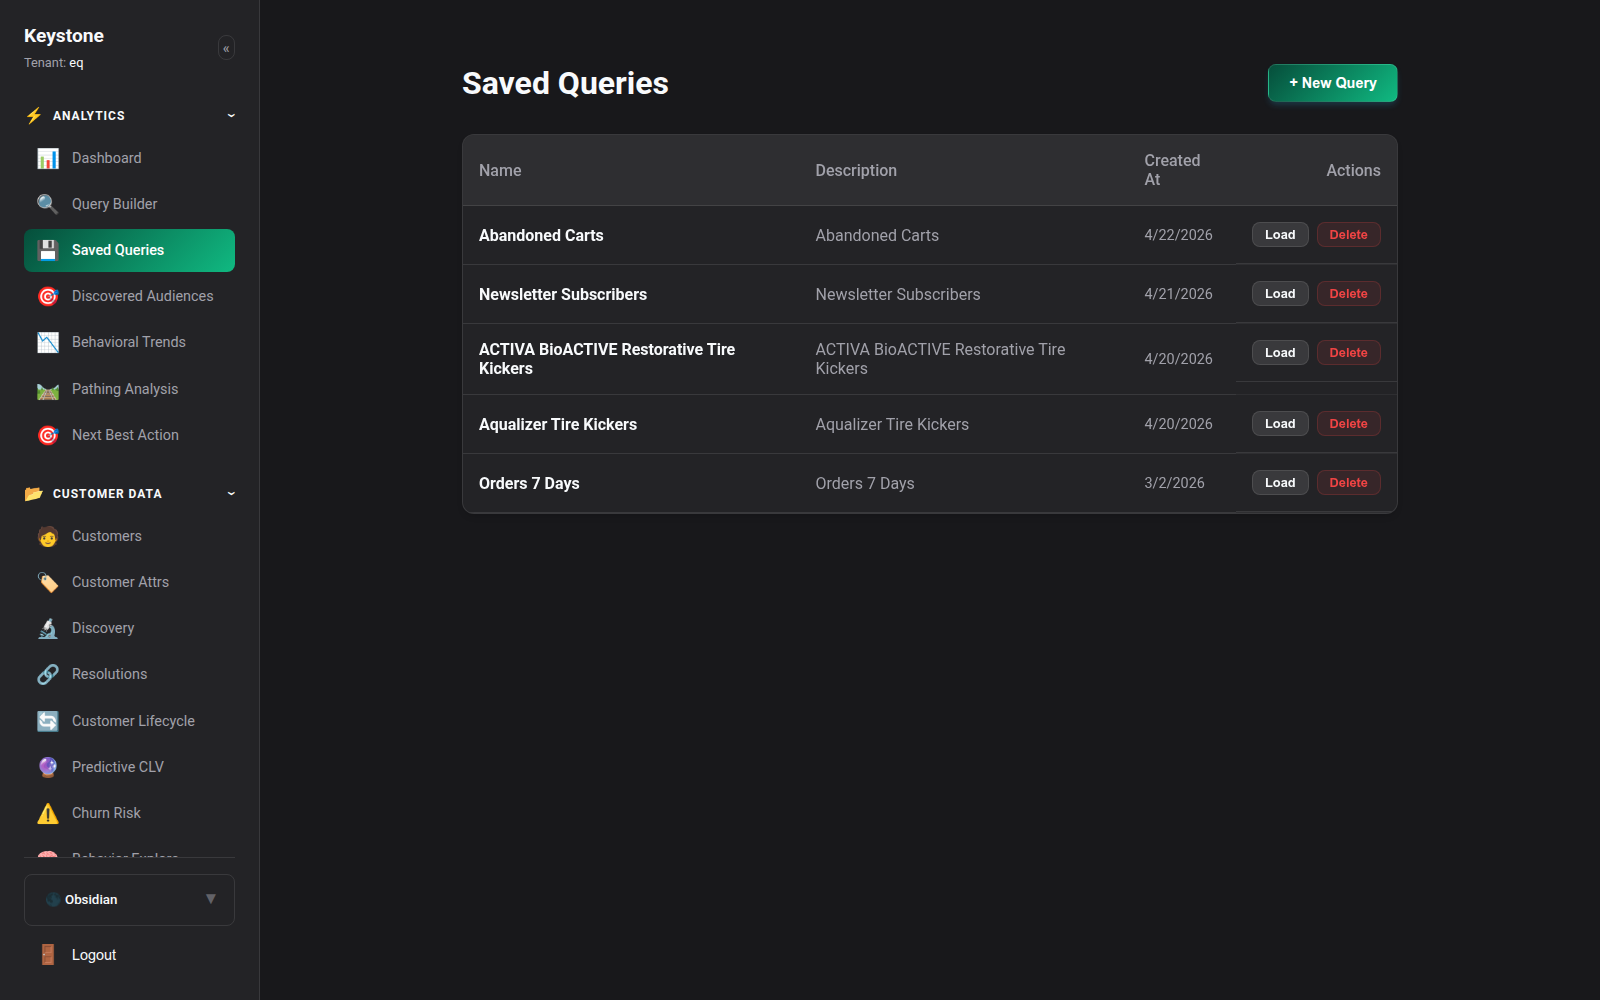The height and width of the screenshot is (1000, 1600).
Task: Click the Analytics lightning bolt icon
Action: point(34,116)
